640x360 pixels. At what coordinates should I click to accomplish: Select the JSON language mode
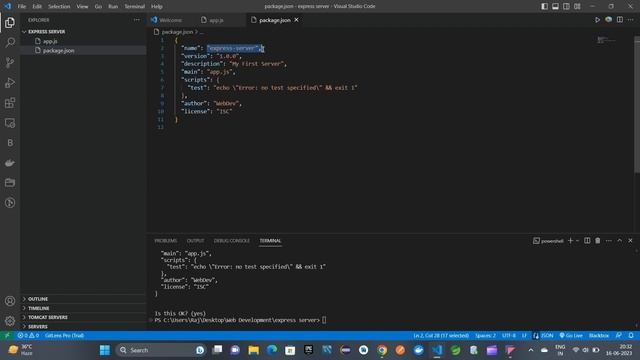[547, 336]
